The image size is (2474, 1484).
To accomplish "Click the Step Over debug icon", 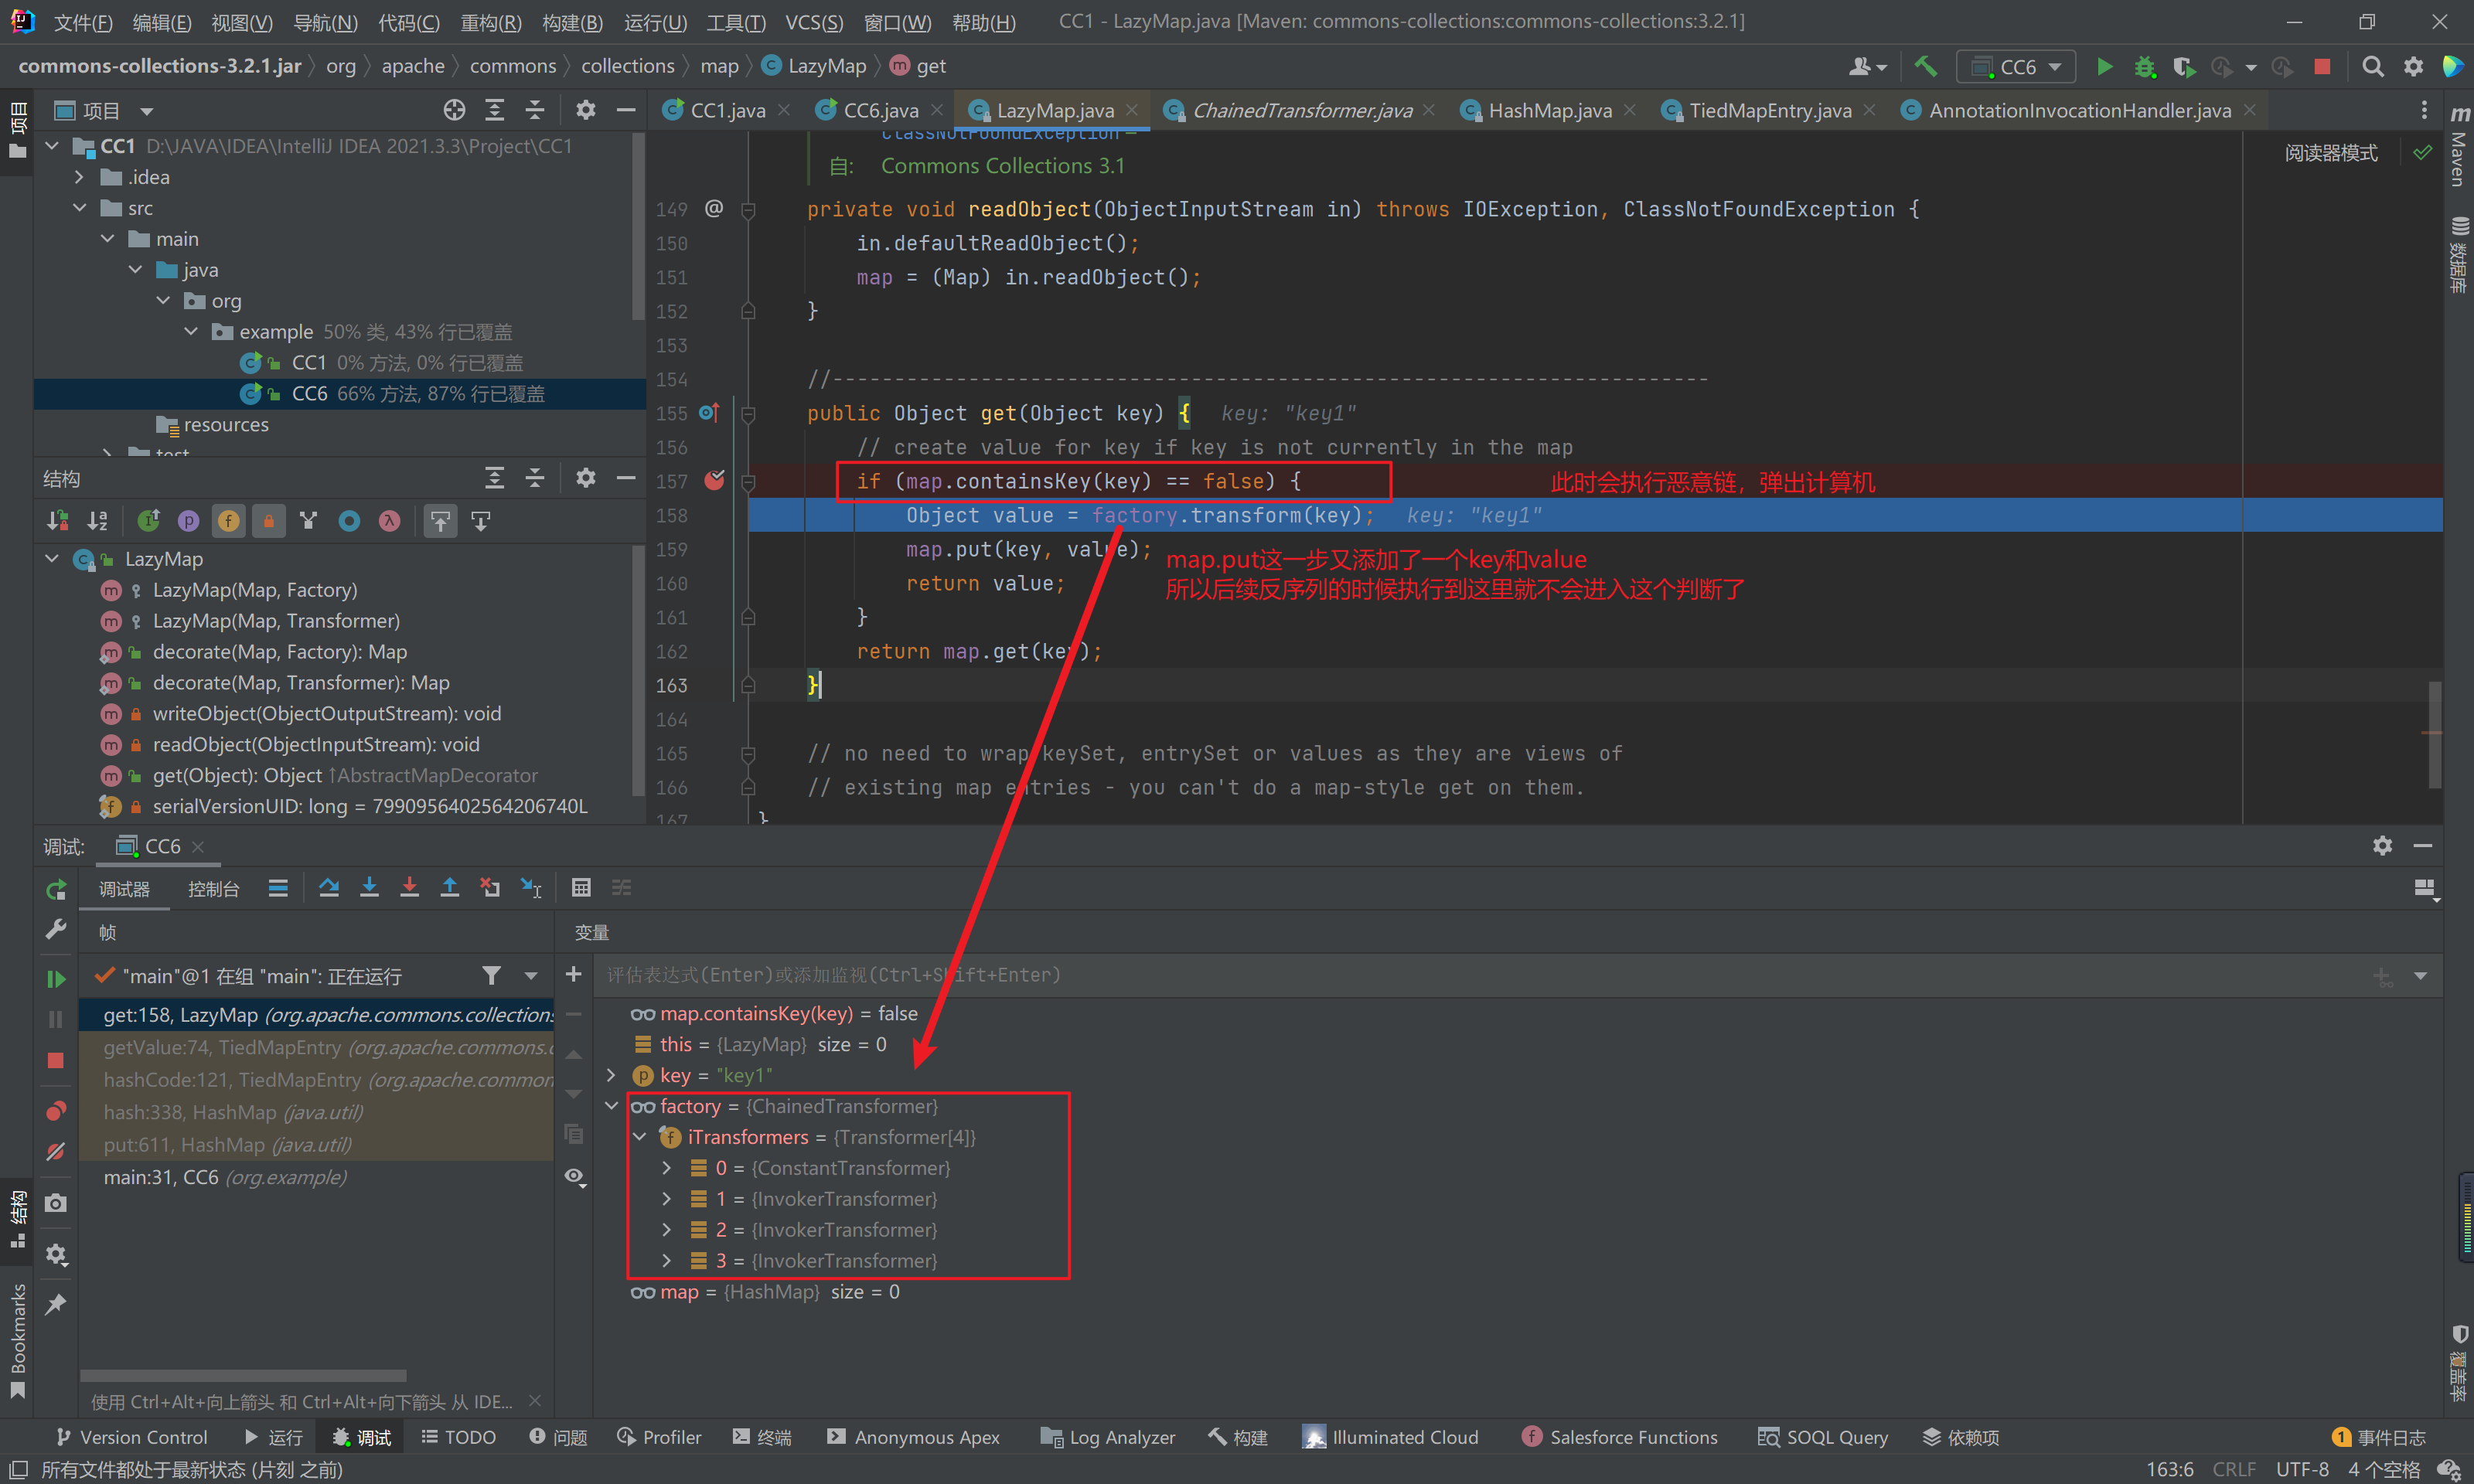I will coord(328,888).
